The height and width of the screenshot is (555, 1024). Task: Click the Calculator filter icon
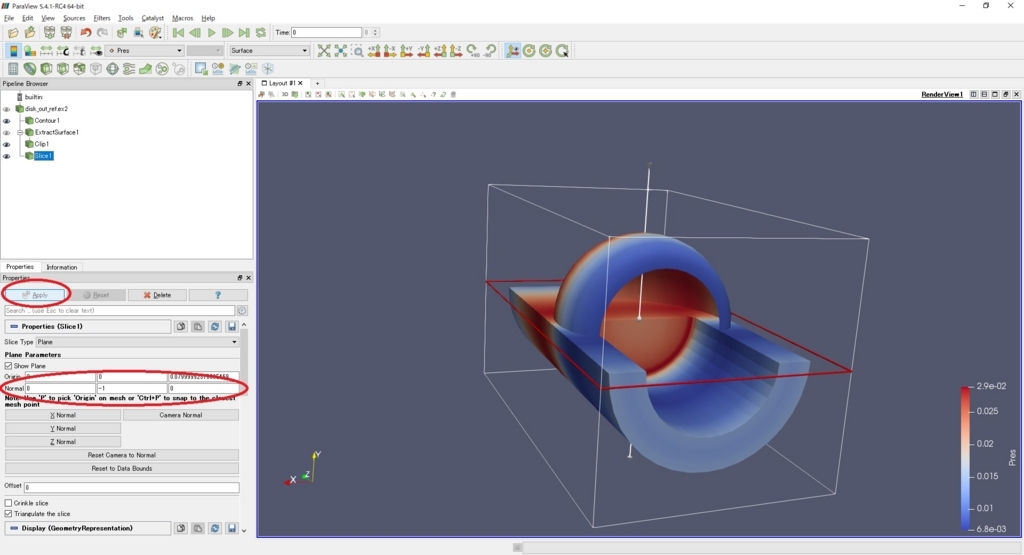point(13,69)
